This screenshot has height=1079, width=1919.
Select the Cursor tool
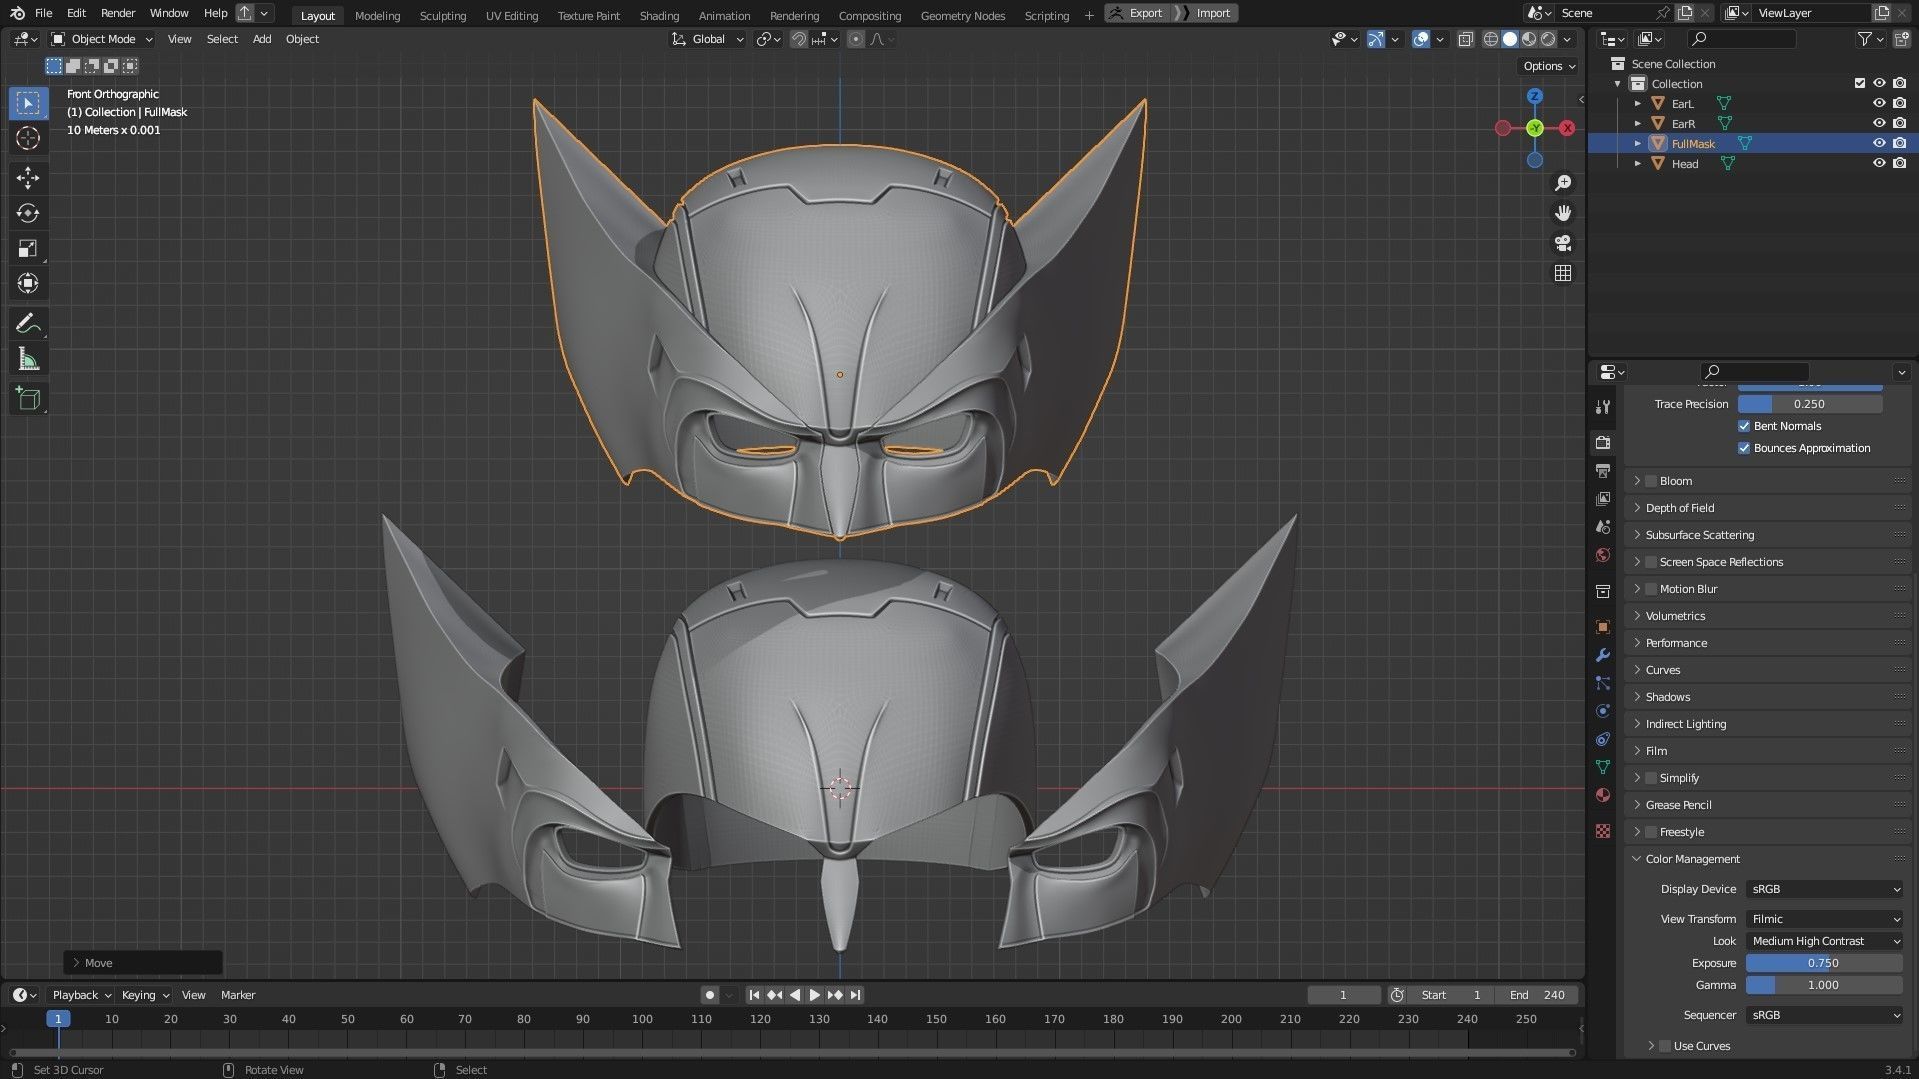tap(28, 138)
